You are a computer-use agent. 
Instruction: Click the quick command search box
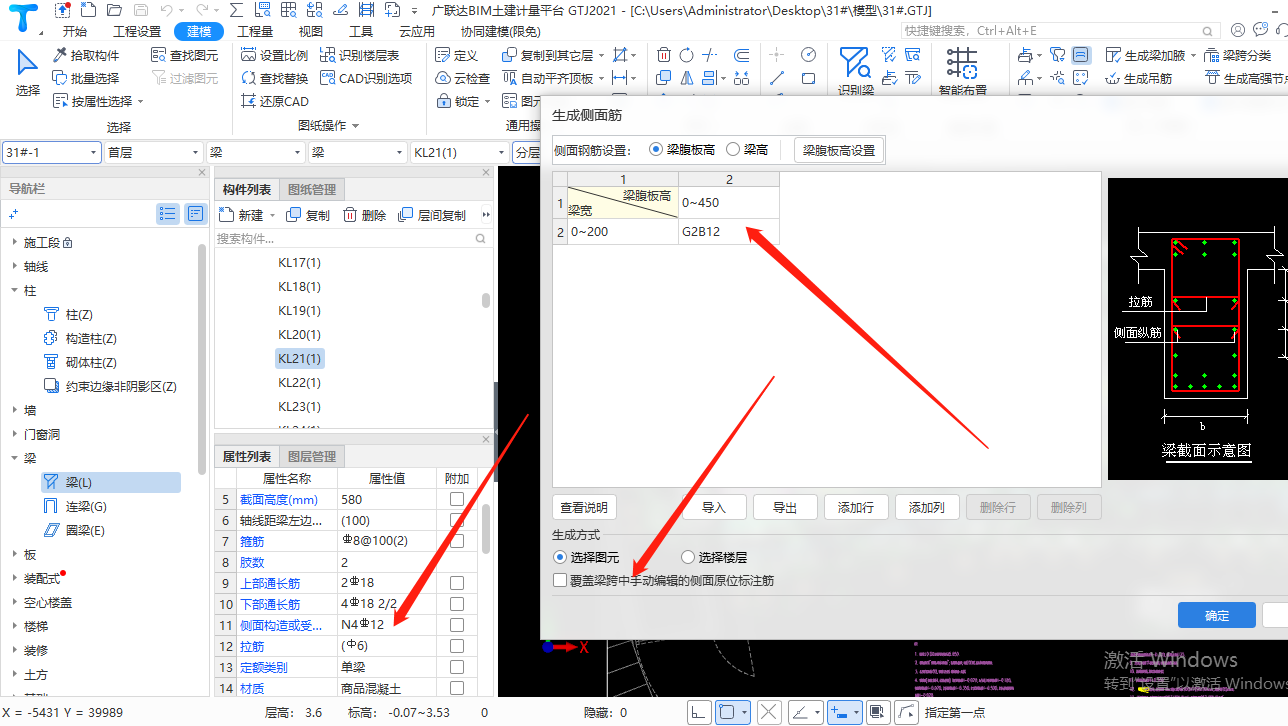coord(1059,31)
